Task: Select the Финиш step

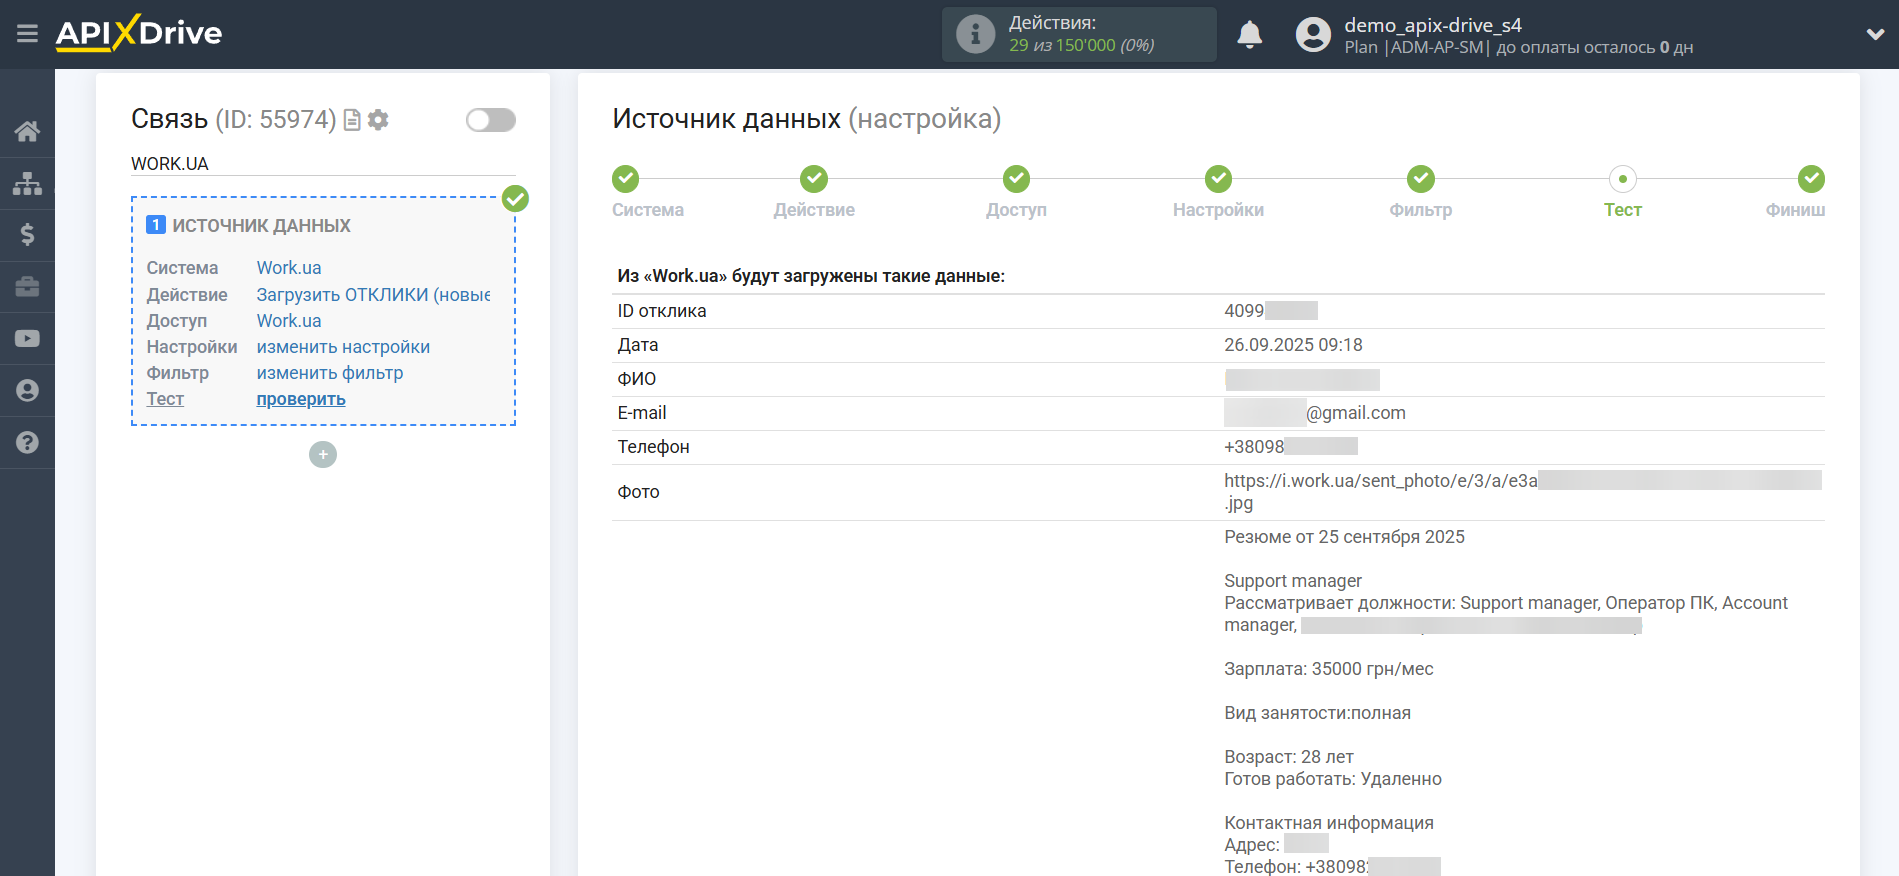Action: [1810, 180]
